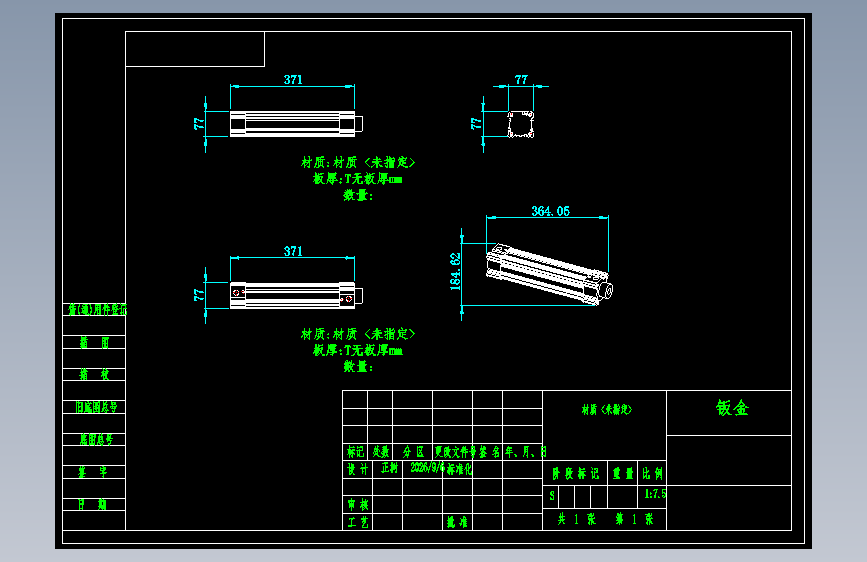Click the 借(通)用件登记 sidebar label
The image size is (867, 562).
coord(97,309)
